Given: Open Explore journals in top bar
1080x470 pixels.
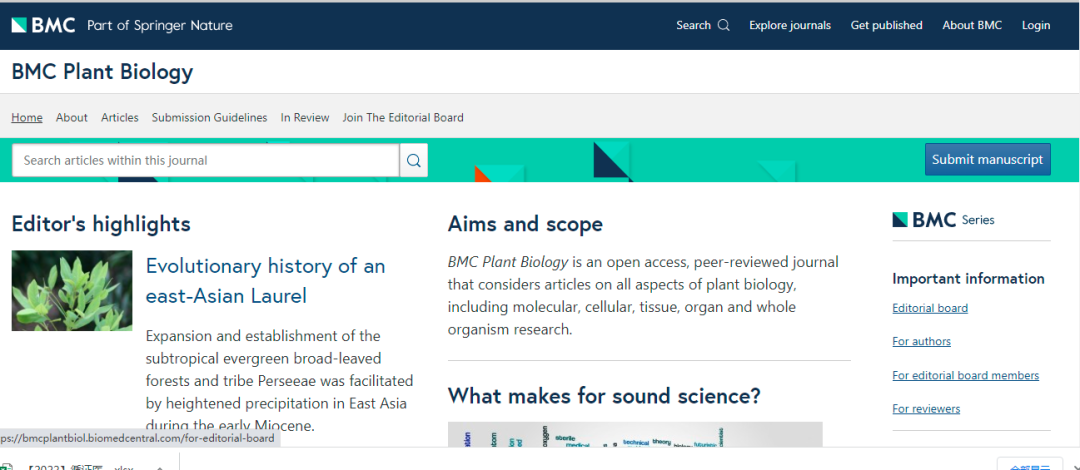Looking at the screenshot, I should coord(790,25).
